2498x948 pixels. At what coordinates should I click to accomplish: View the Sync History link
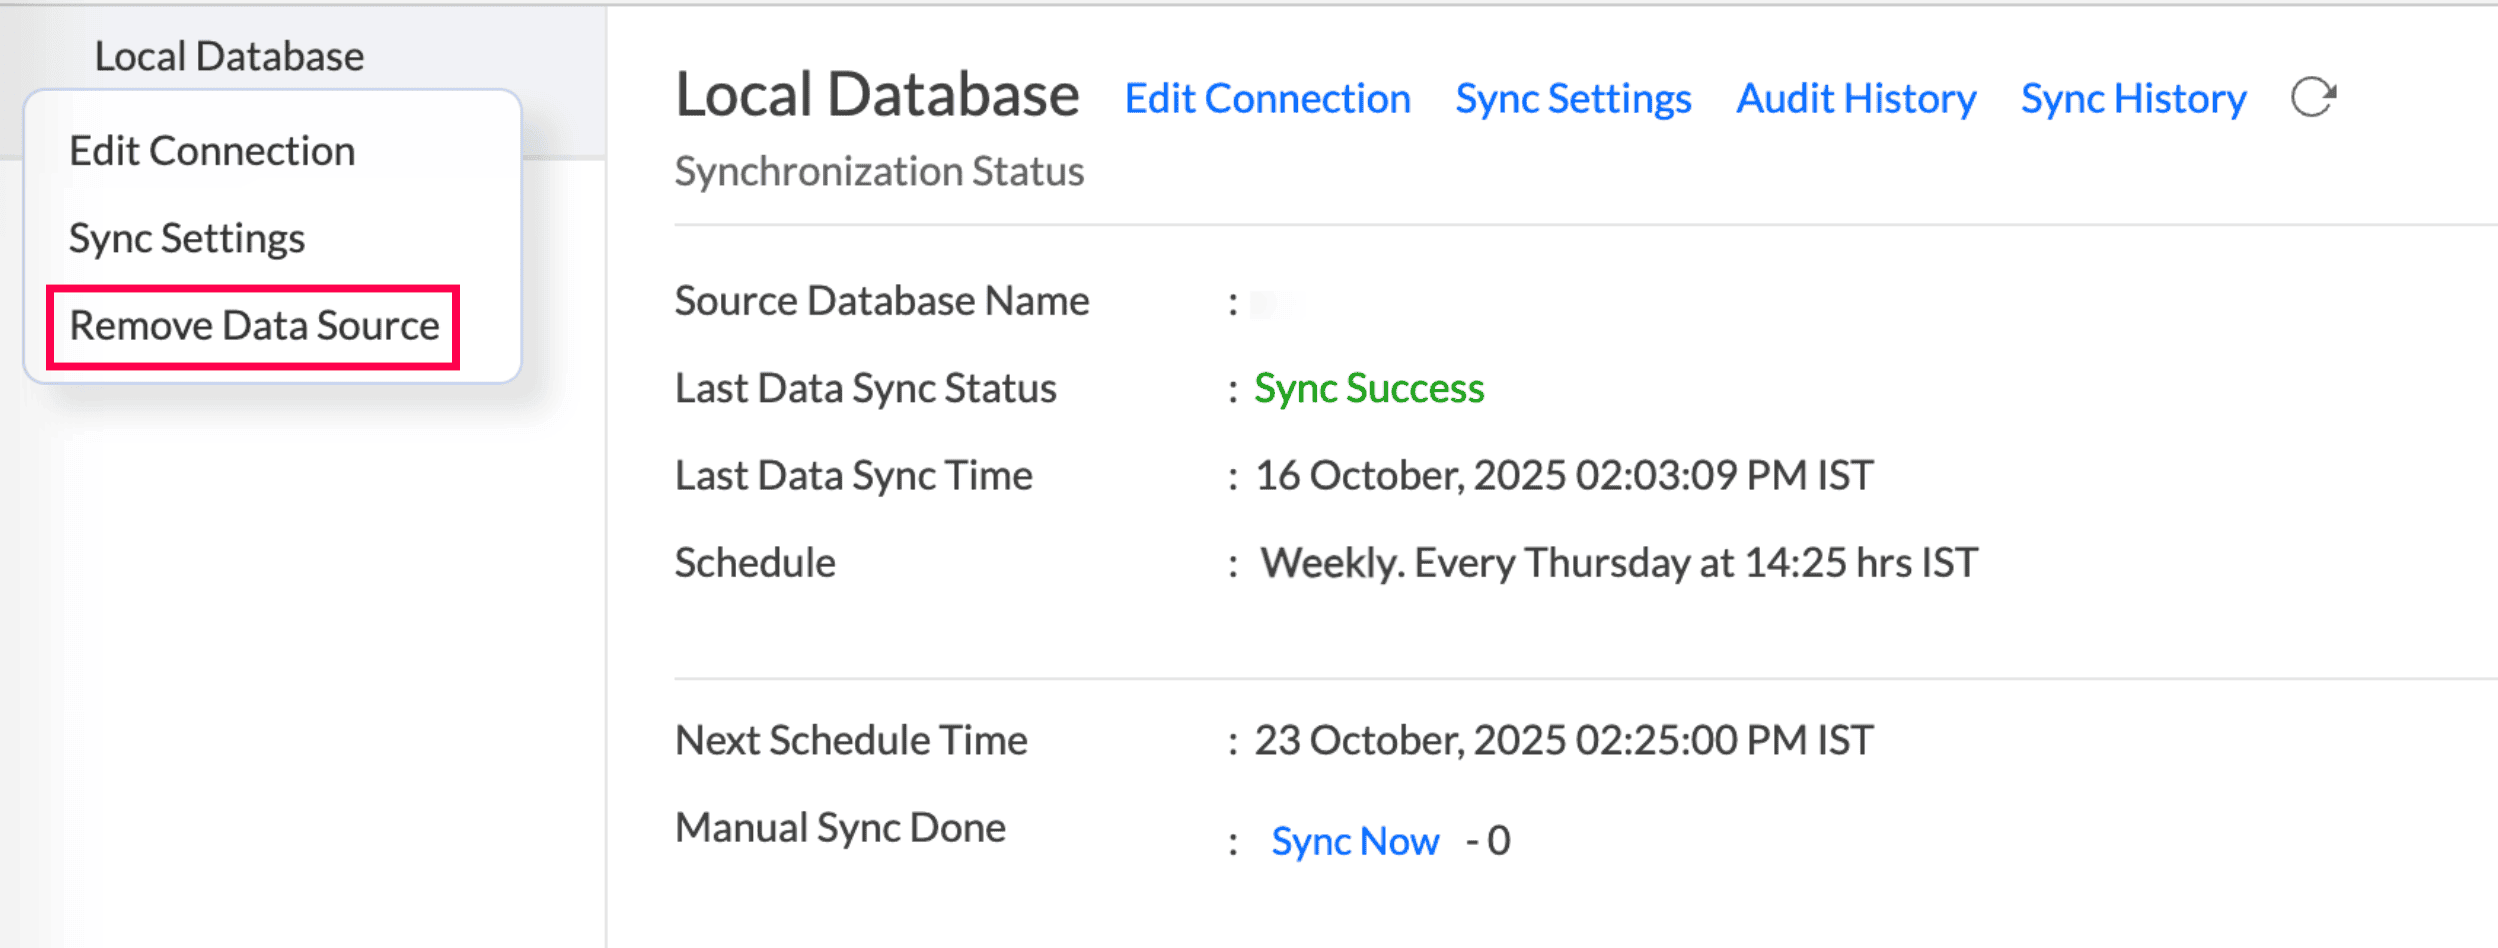[2133, 99]
